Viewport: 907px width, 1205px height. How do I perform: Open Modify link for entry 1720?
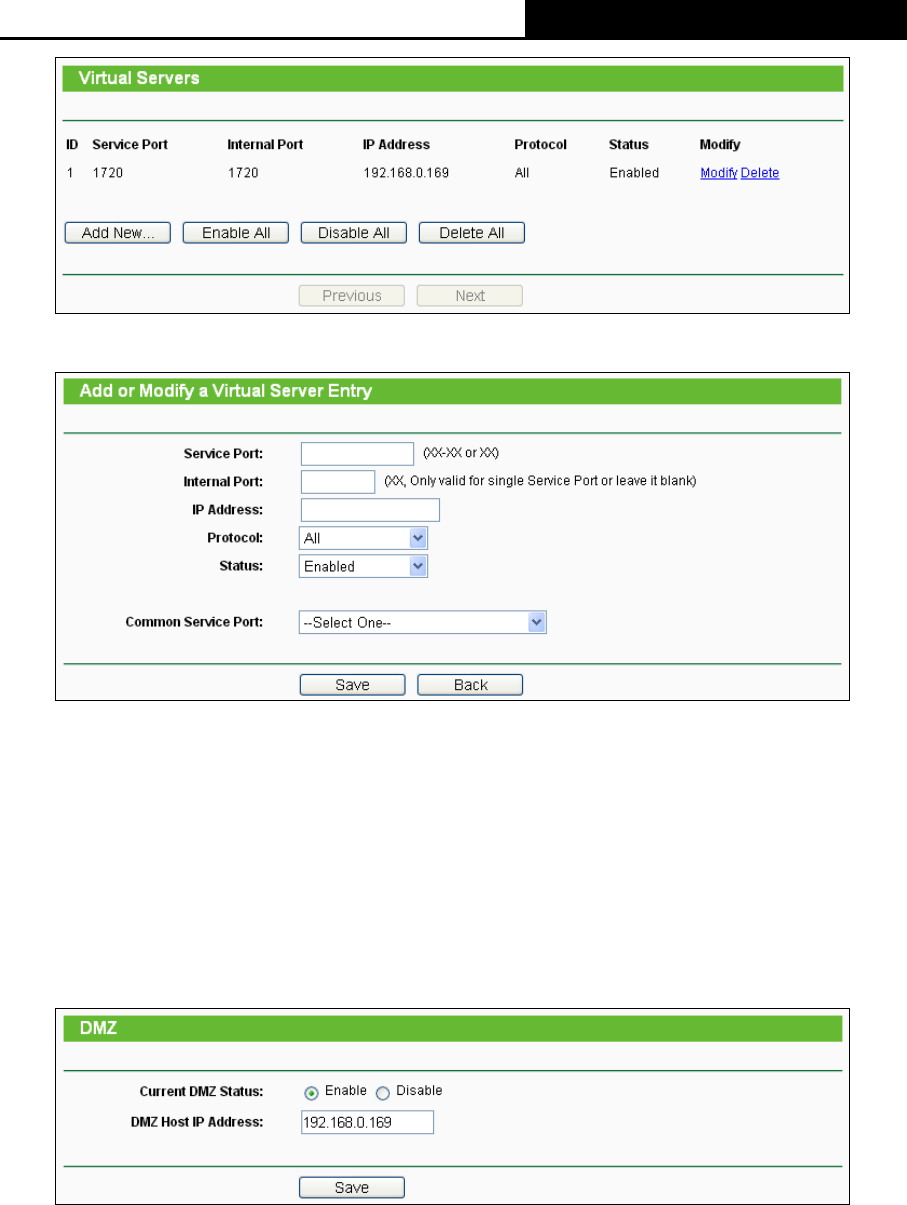point(719,173)
